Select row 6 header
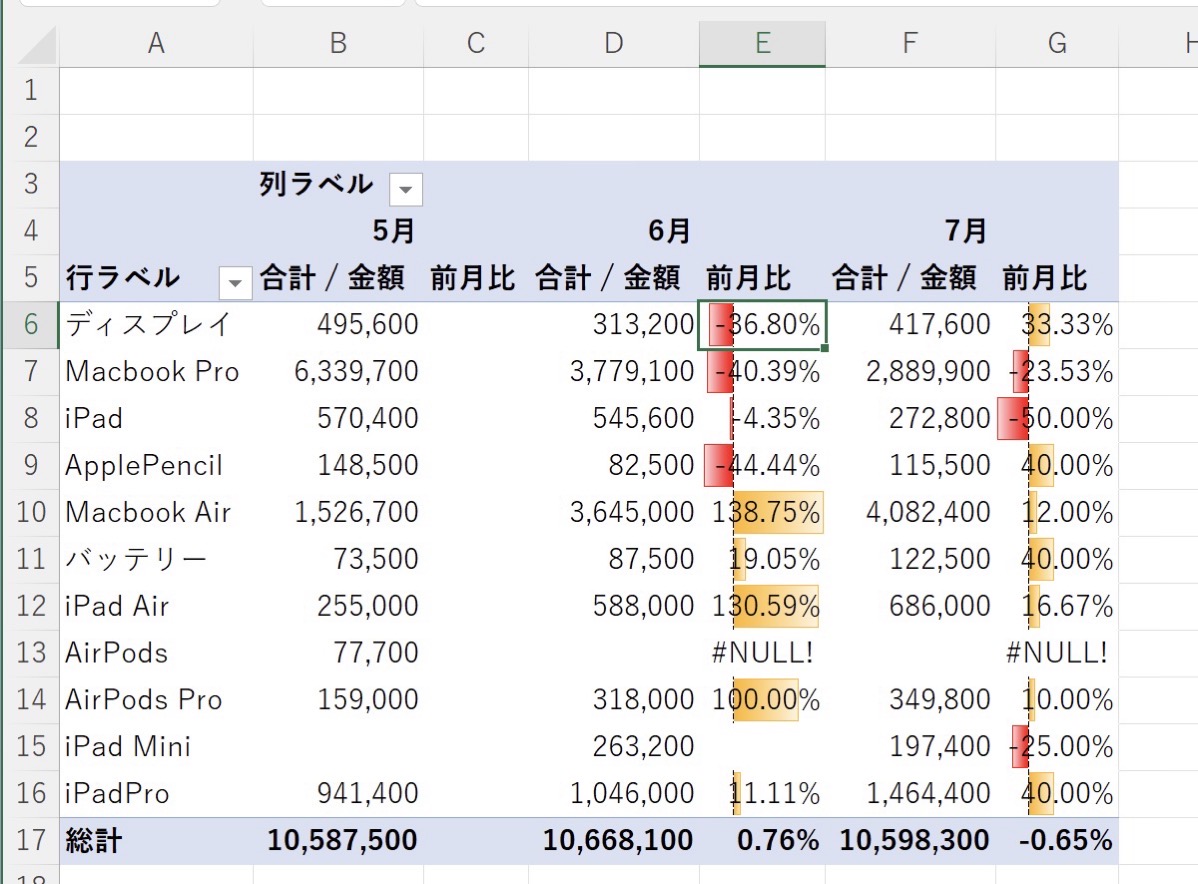Image resolution: width=1198 pixels, height=884 pixels. pyautogui.click(x=31, y=325)
